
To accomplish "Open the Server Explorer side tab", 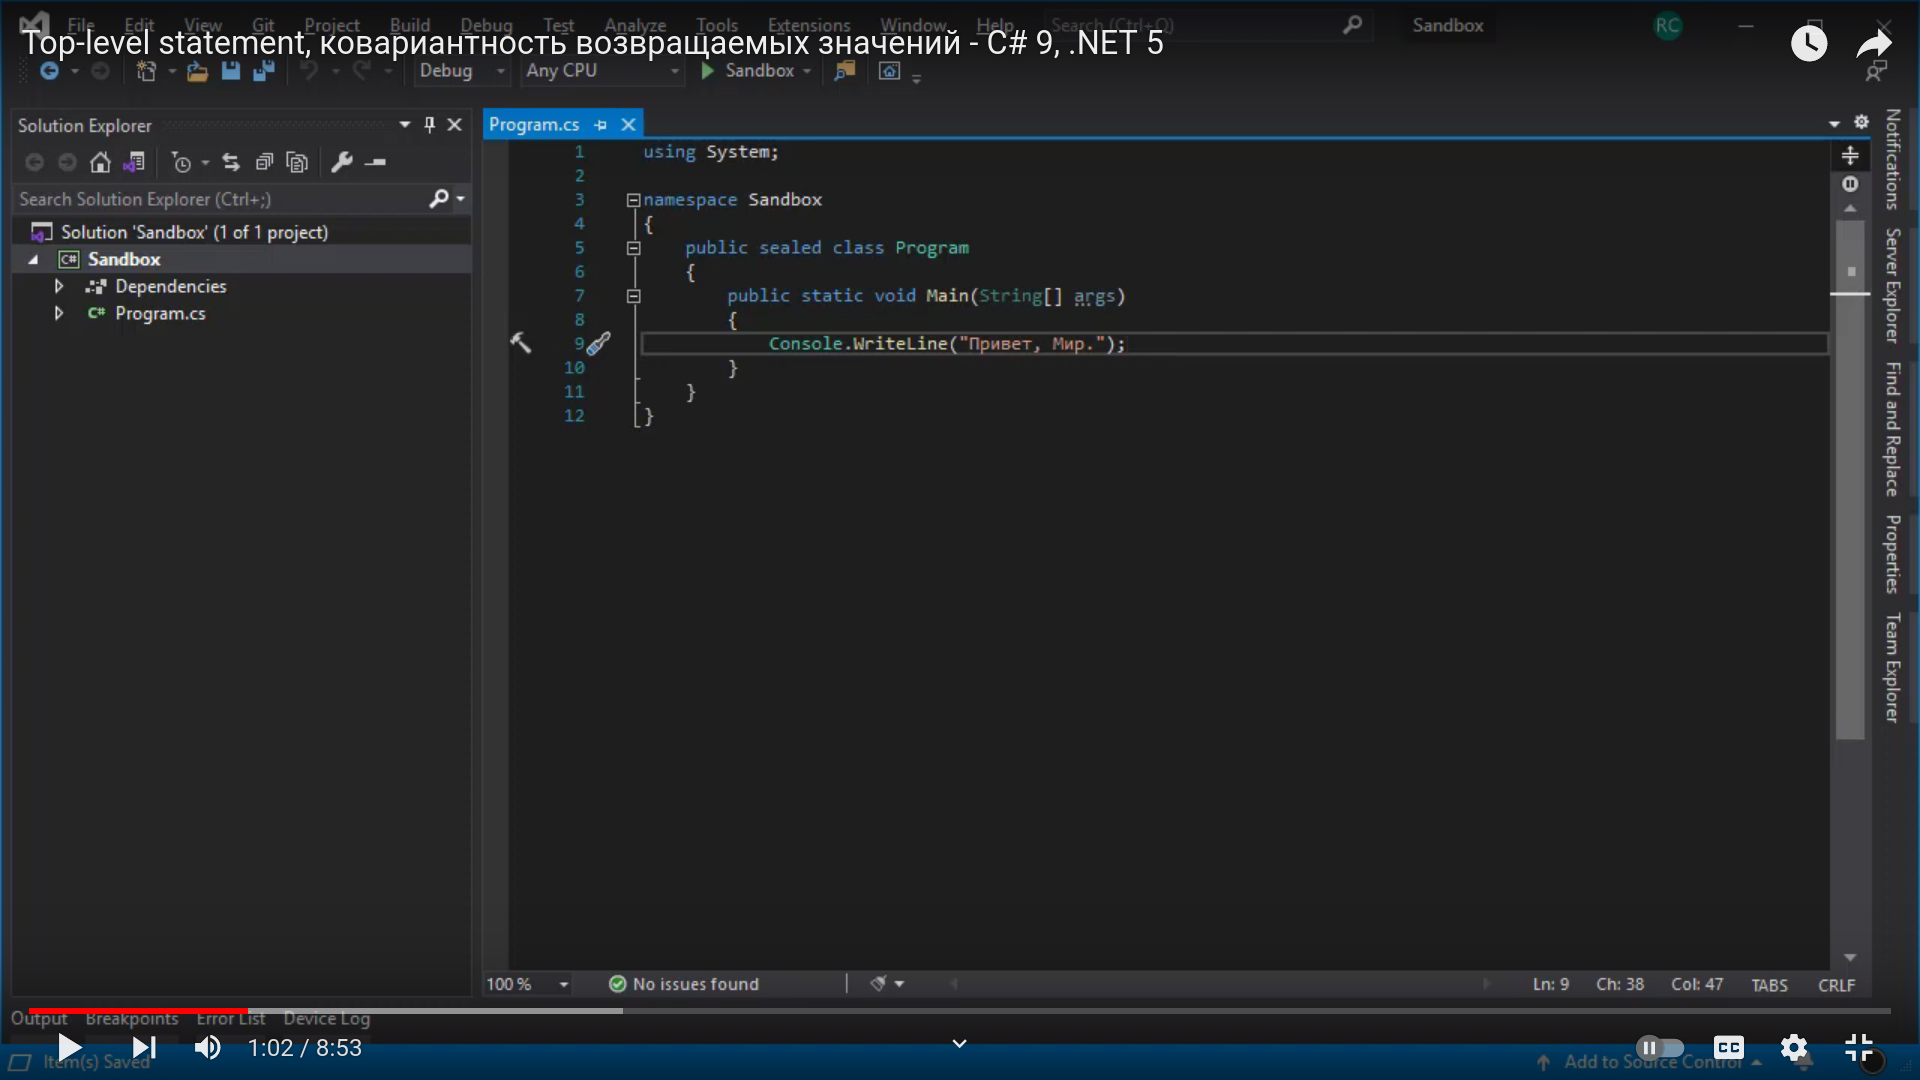I will click(1892, 285).
